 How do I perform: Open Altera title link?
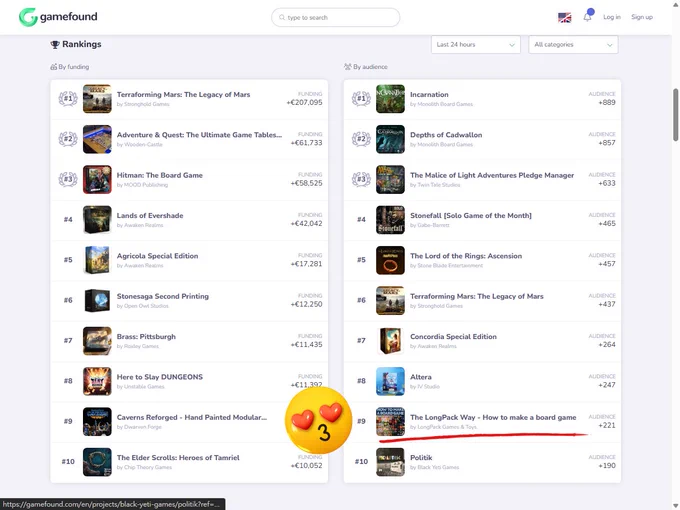[421, 377]
